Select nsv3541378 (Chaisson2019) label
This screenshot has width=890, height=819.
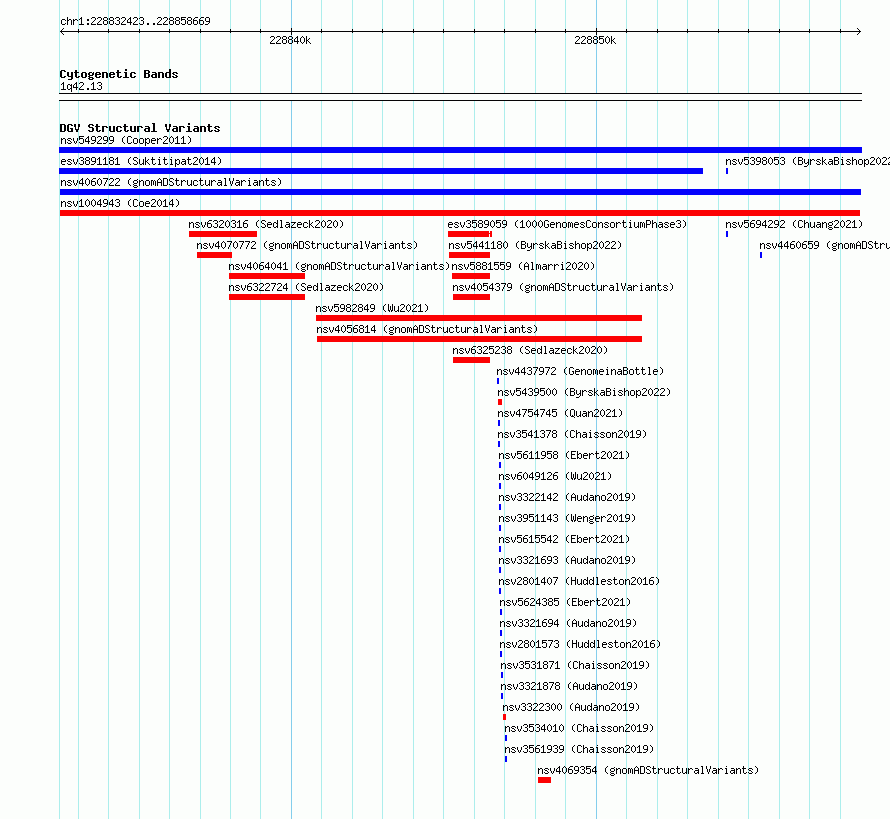tap(572, 434)
